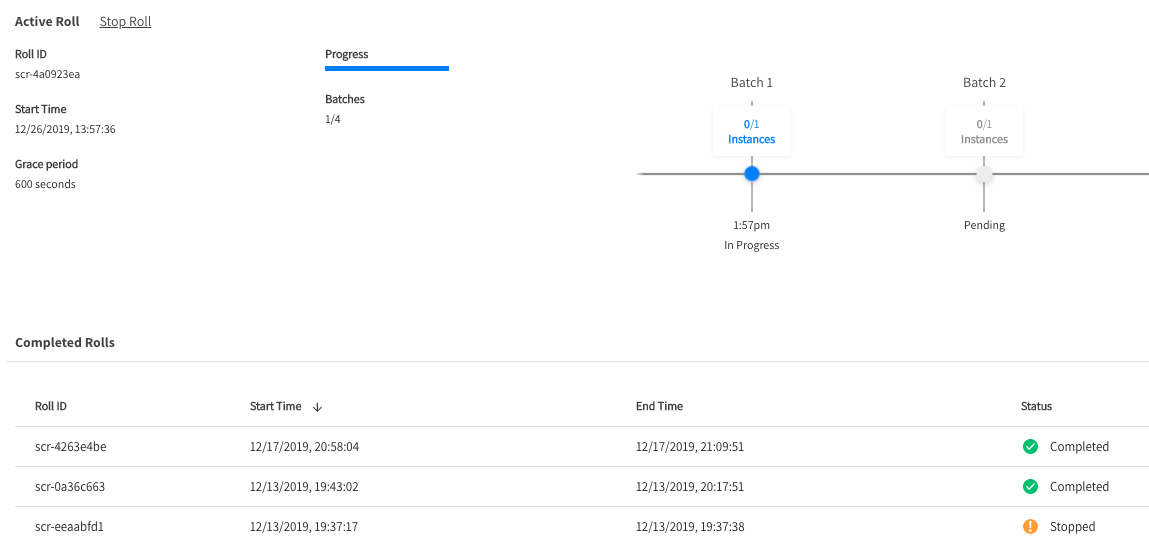
Task: Click the Pending label under Batch 2
Action: (x=984, y=225)
